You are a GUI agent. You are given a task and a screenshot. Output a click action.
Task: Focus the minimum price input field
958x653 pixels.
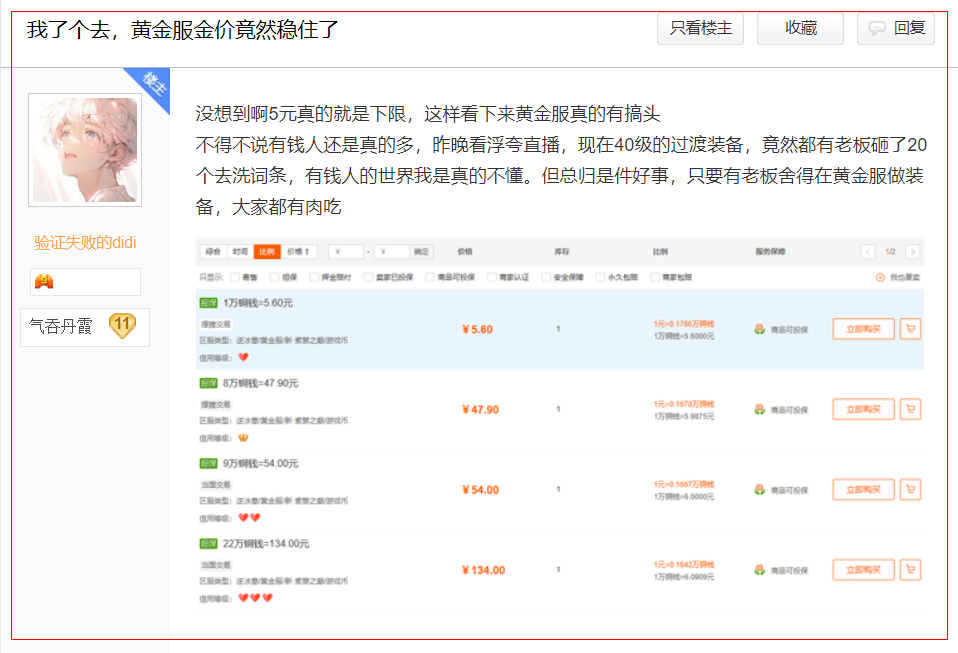(346, 252)
